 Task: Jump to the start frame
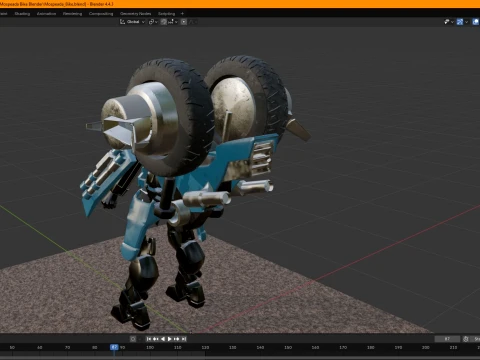[149, 339]
